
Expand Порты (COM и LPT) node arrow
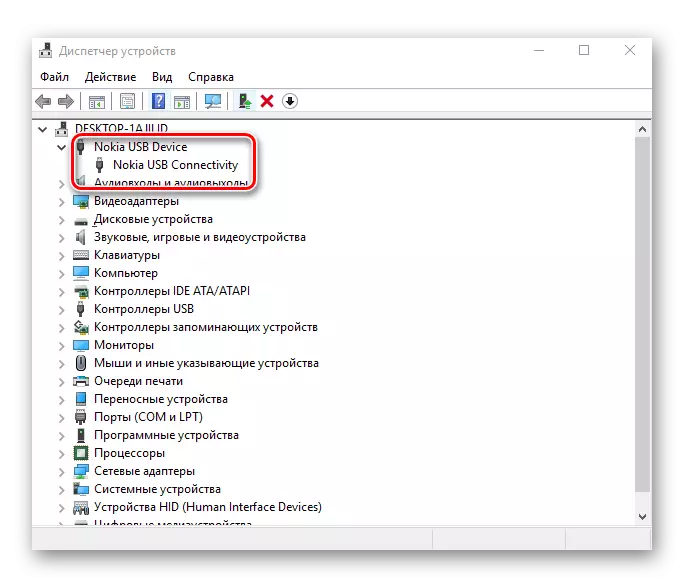[62, 418]
